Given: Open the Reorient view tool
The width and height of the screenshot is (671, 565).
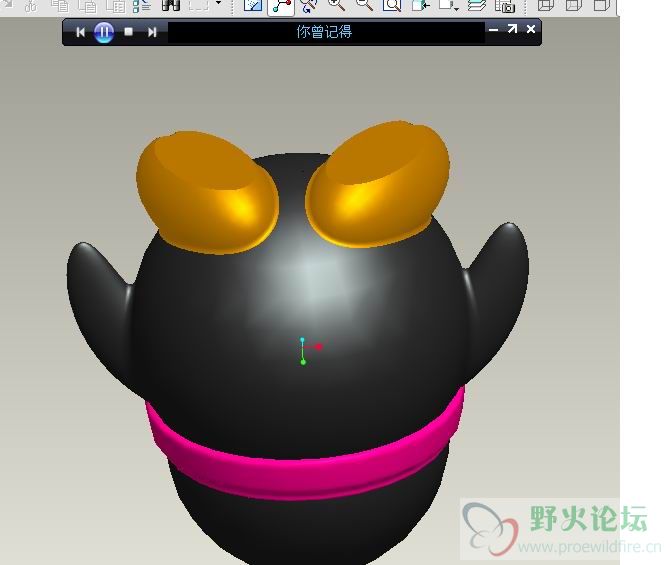Looking at the screenshot, I should [420, 6].
